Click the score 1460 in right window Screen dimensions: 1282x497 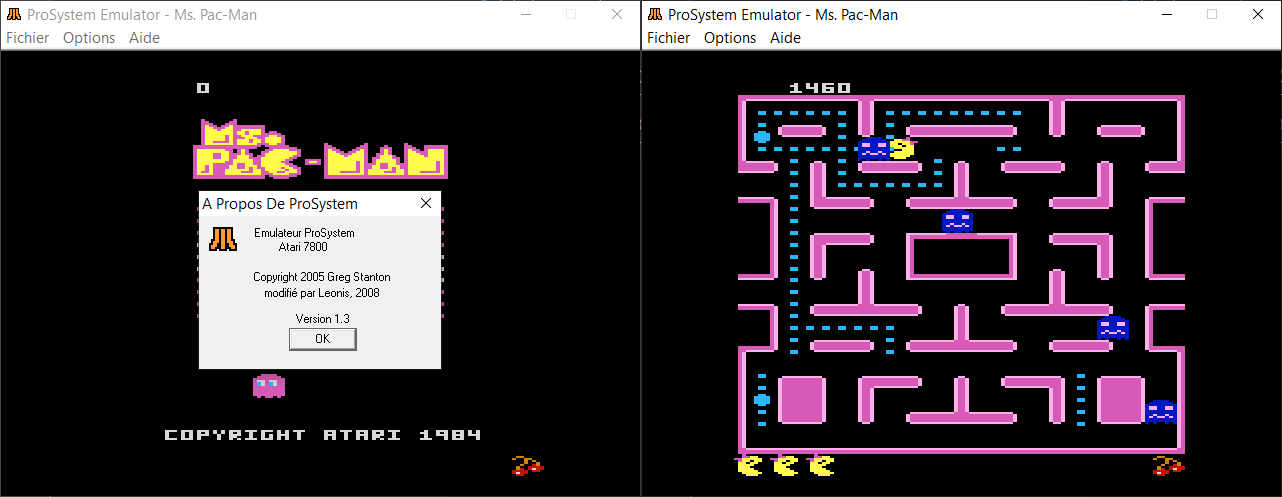coord(820,88)
